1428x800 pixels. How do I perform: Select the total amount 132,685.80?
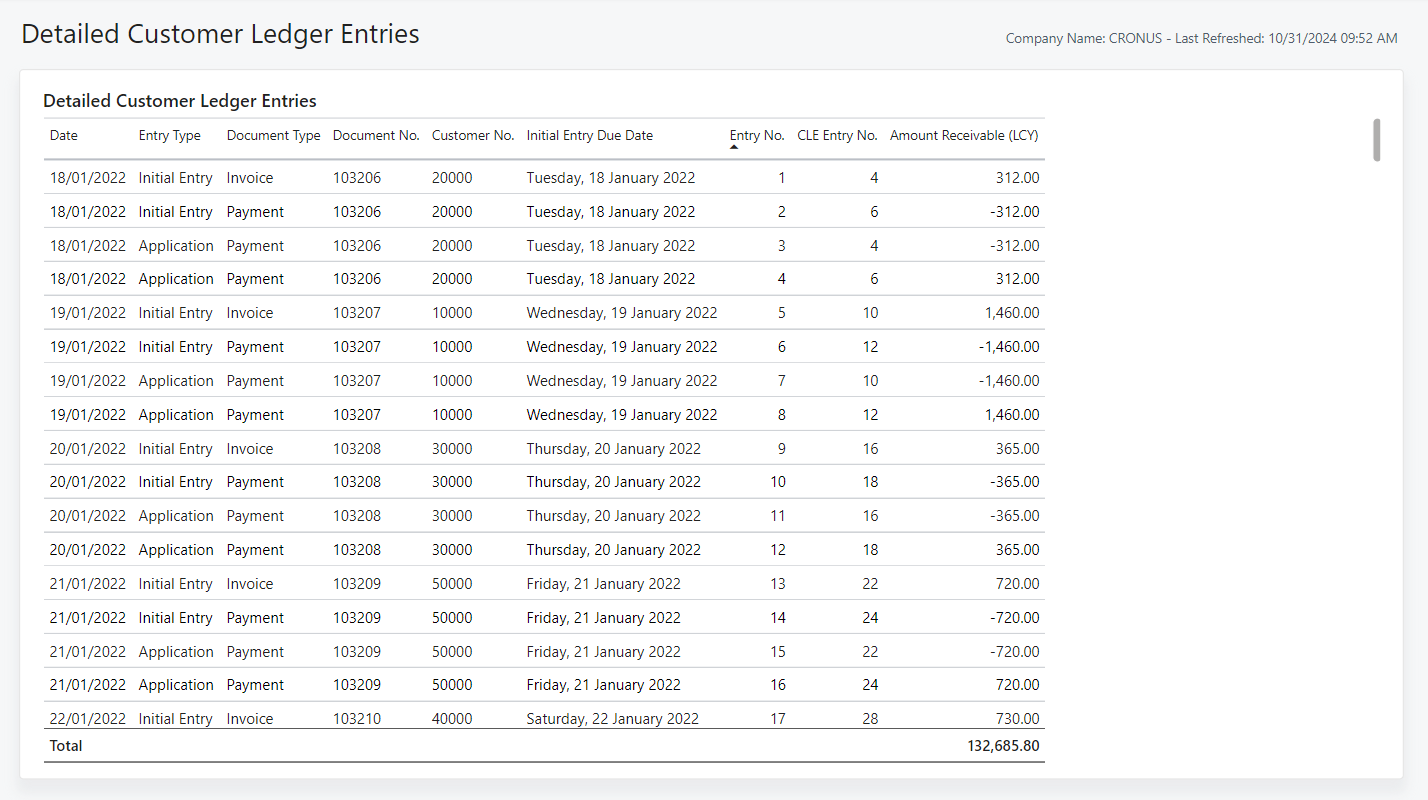click(x=1003, y=745)
